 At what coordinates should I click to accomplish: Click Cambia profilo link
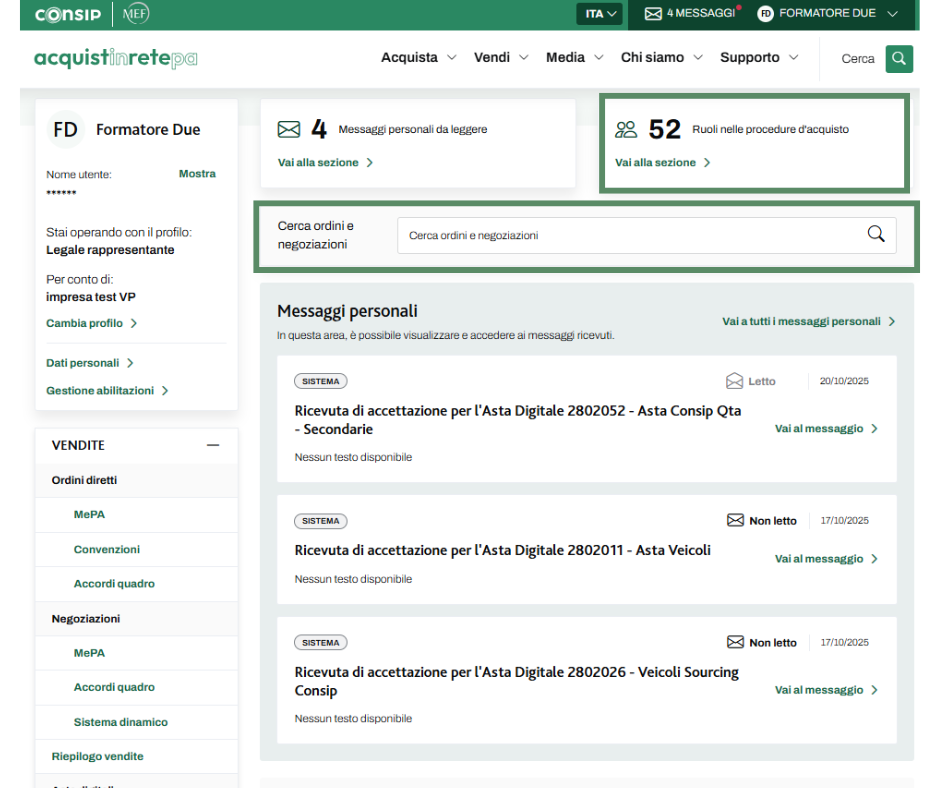pyautogui.click(x=91, y=323)
